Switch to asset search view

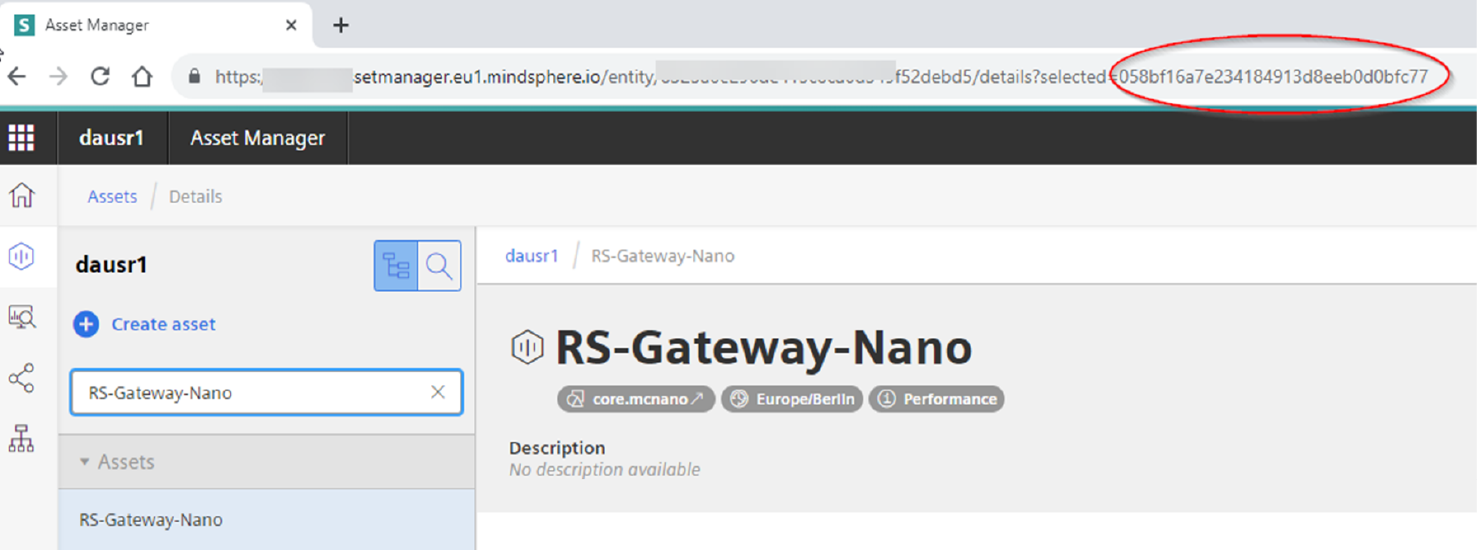(439, 266)
